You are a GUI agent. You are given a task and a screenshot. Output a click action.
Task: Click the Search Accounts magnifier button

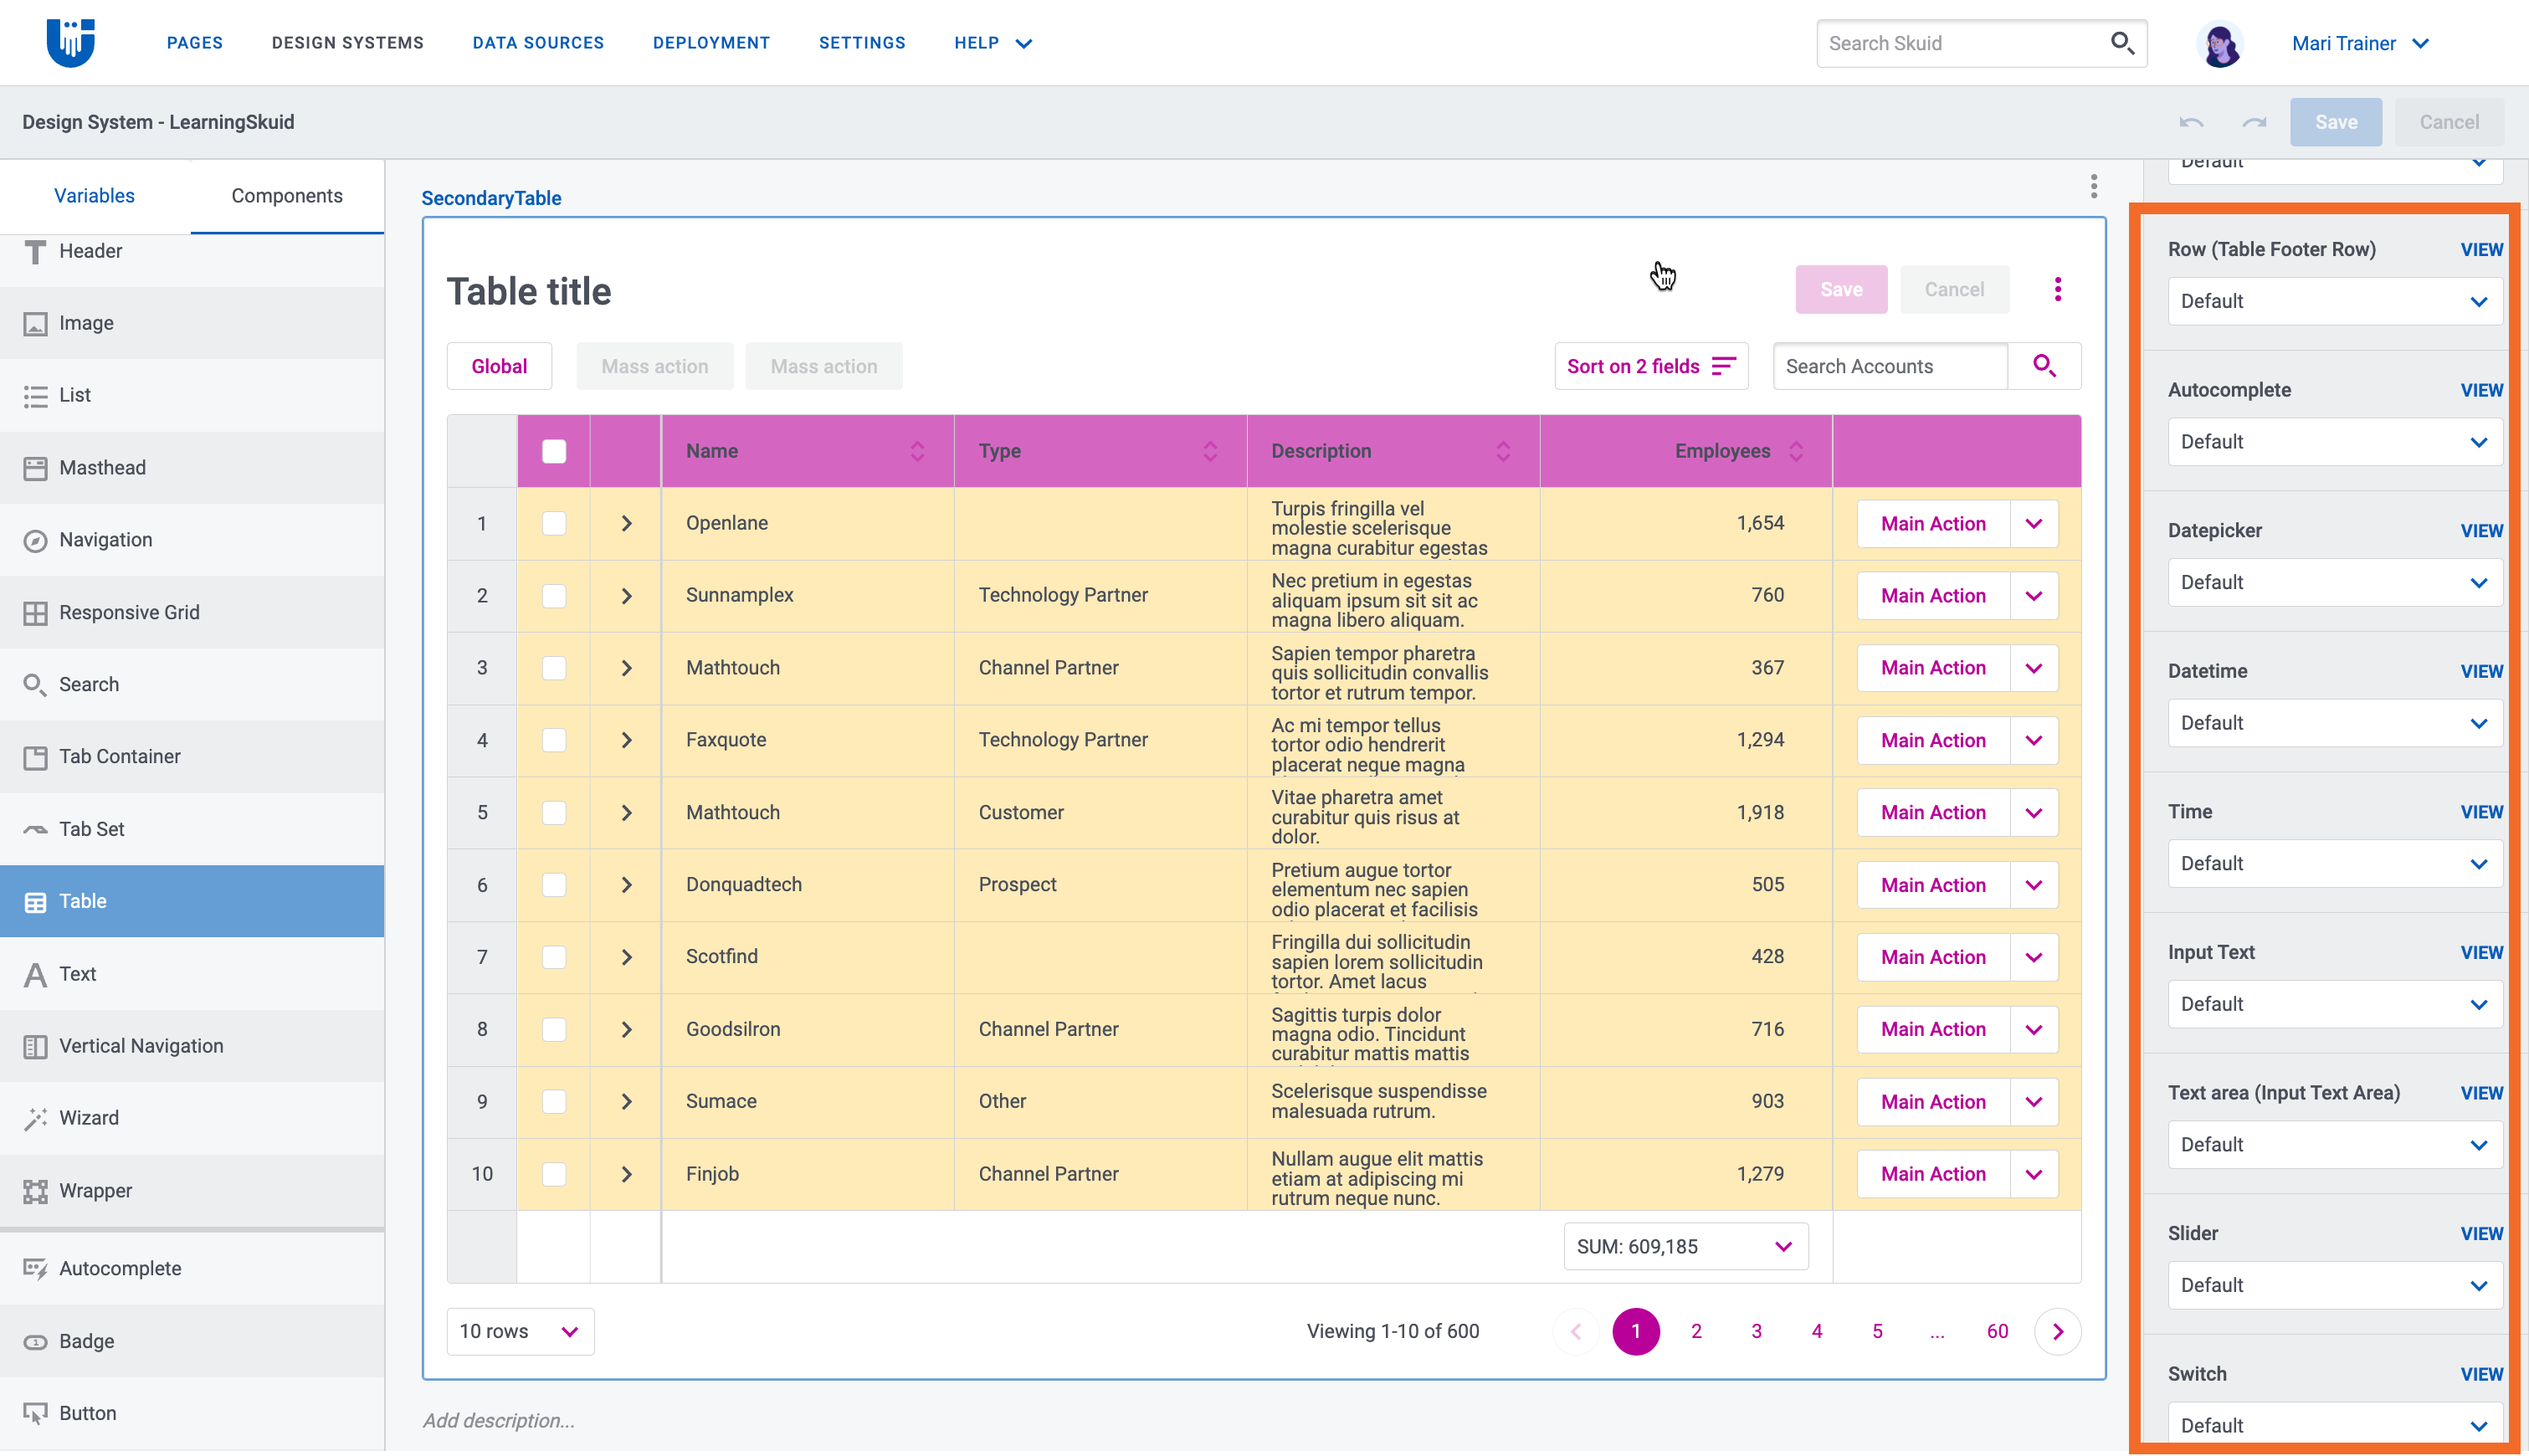[x=2044, y=366]
